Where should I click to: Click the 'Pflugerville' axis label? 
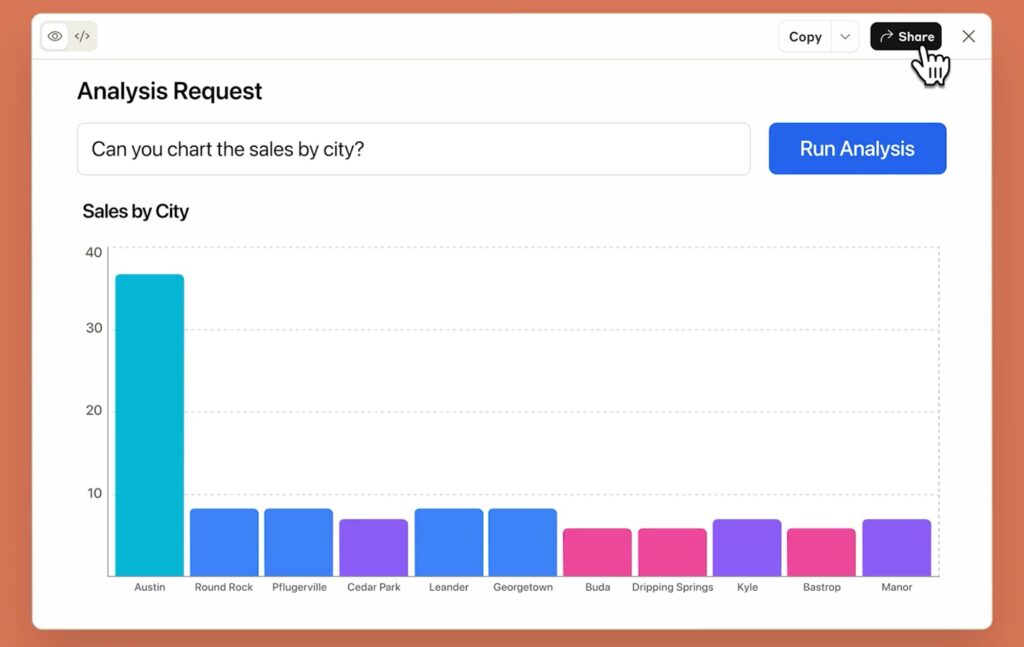click(299, 587)
